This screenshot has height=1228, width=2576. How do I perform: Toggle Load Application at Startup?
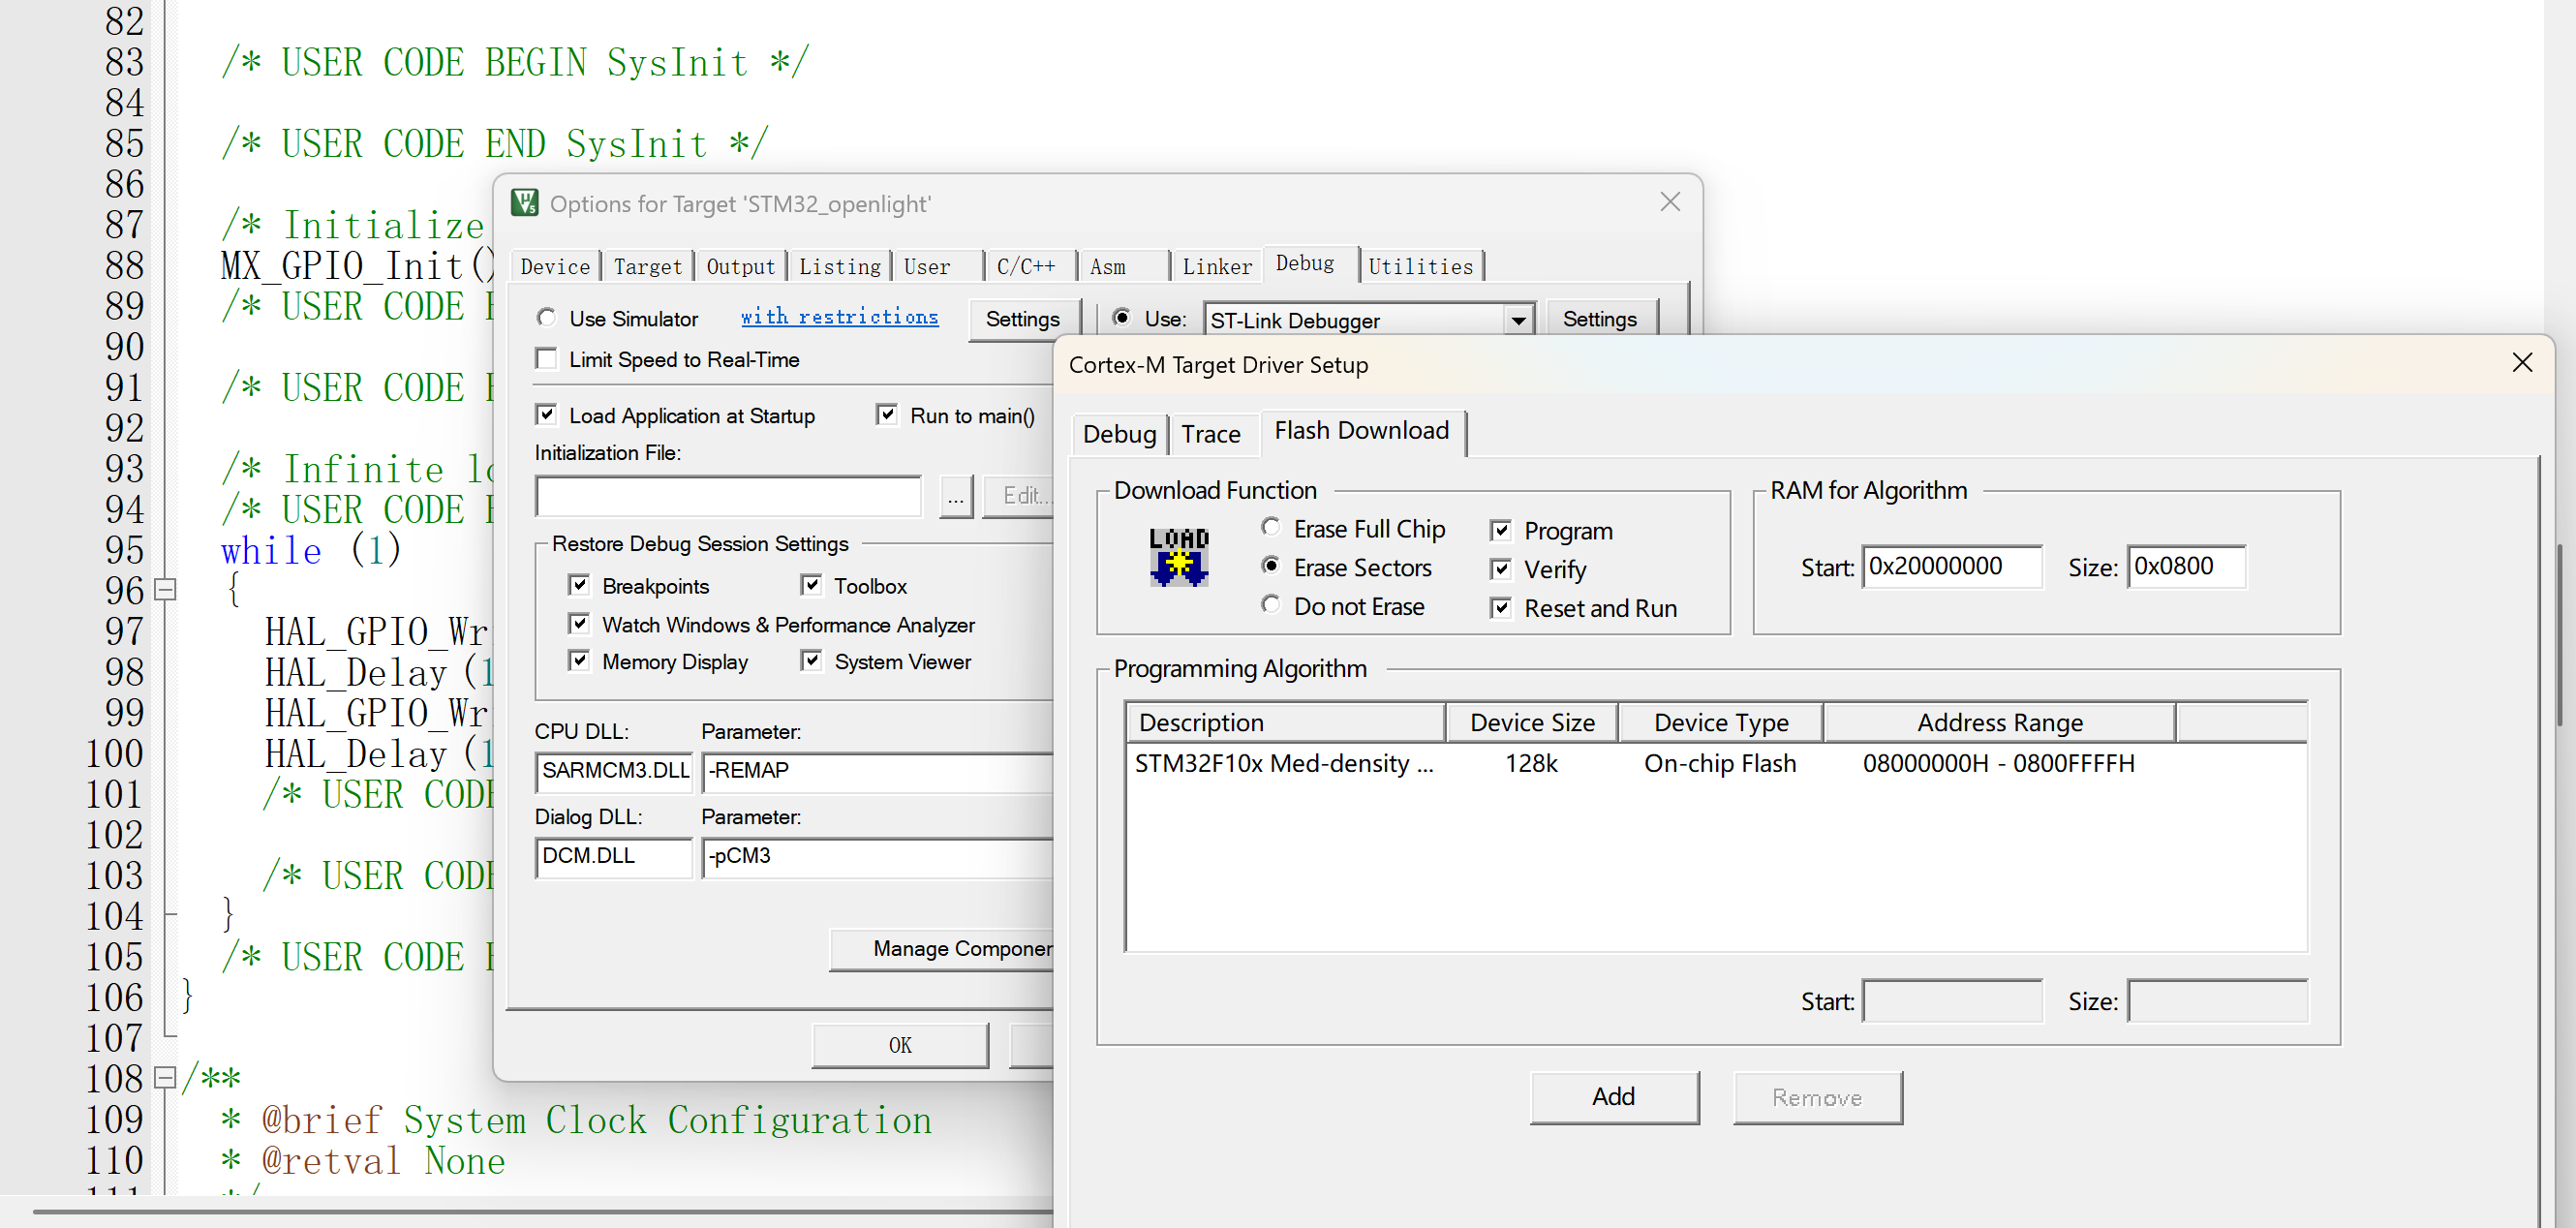546,414
